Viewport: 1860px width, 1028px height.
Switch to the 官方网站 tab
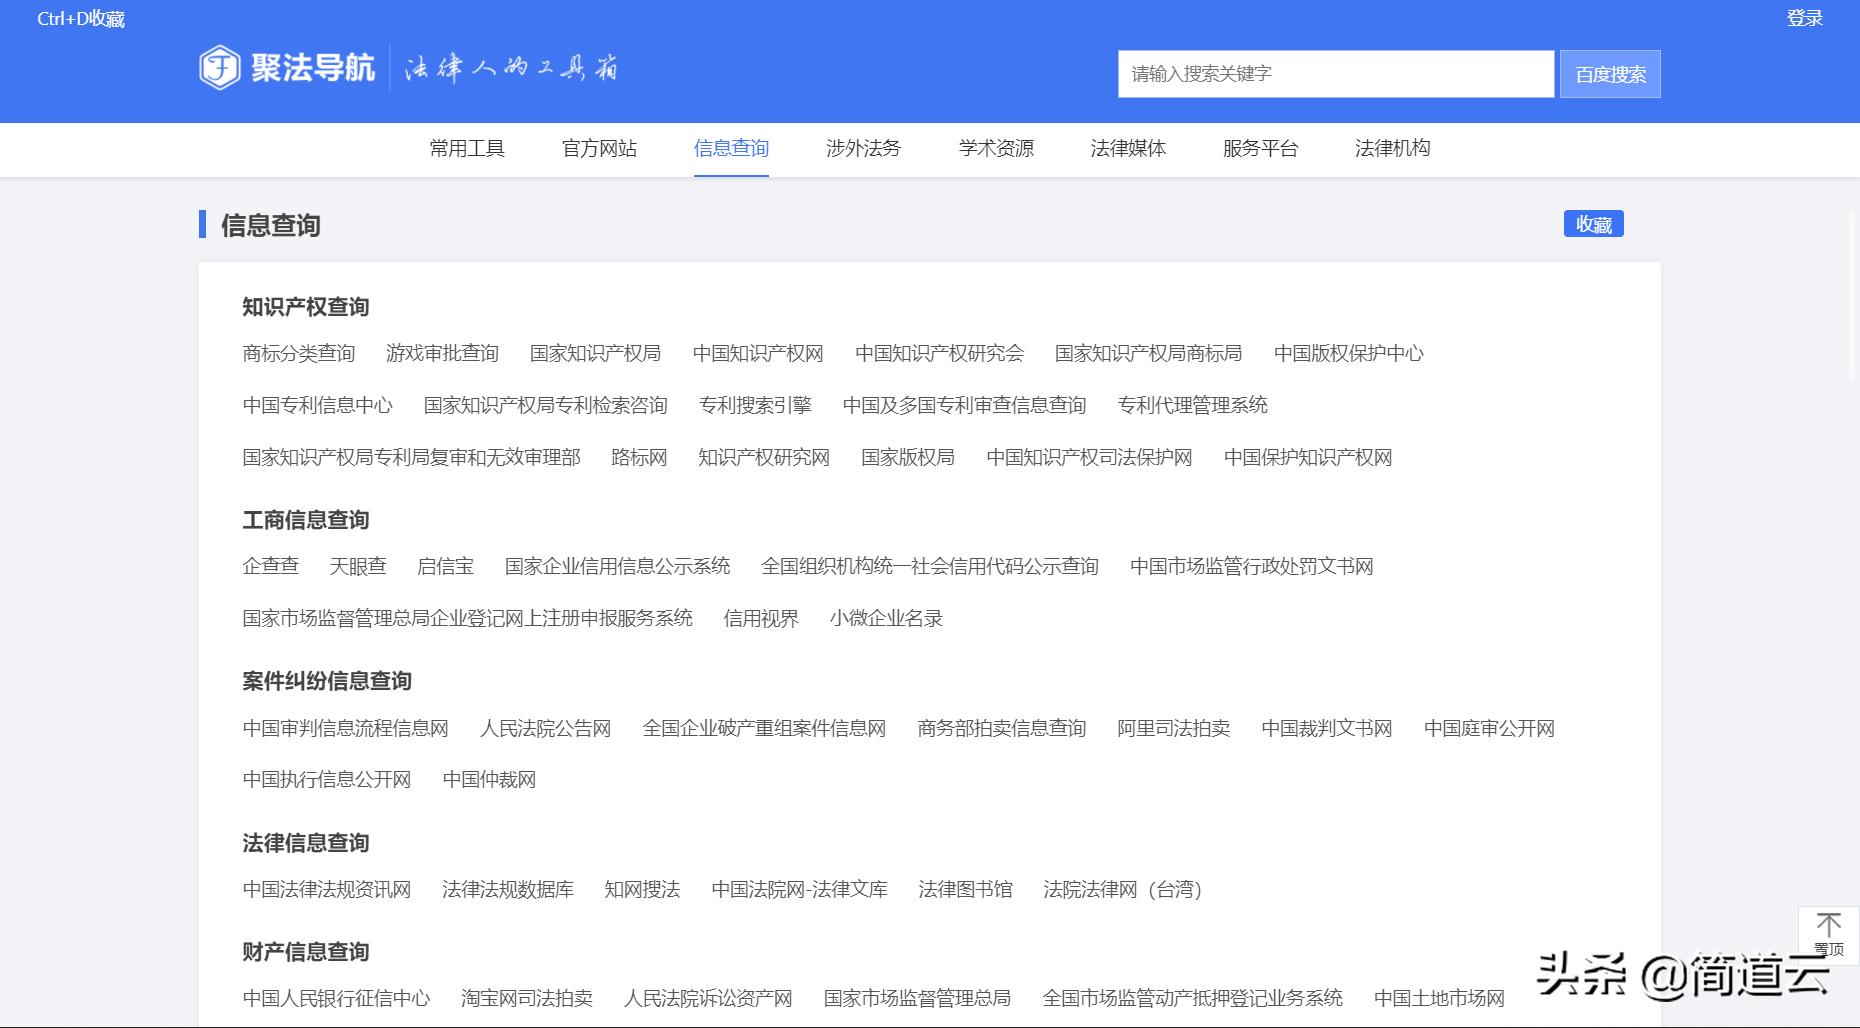click(599, 149)
